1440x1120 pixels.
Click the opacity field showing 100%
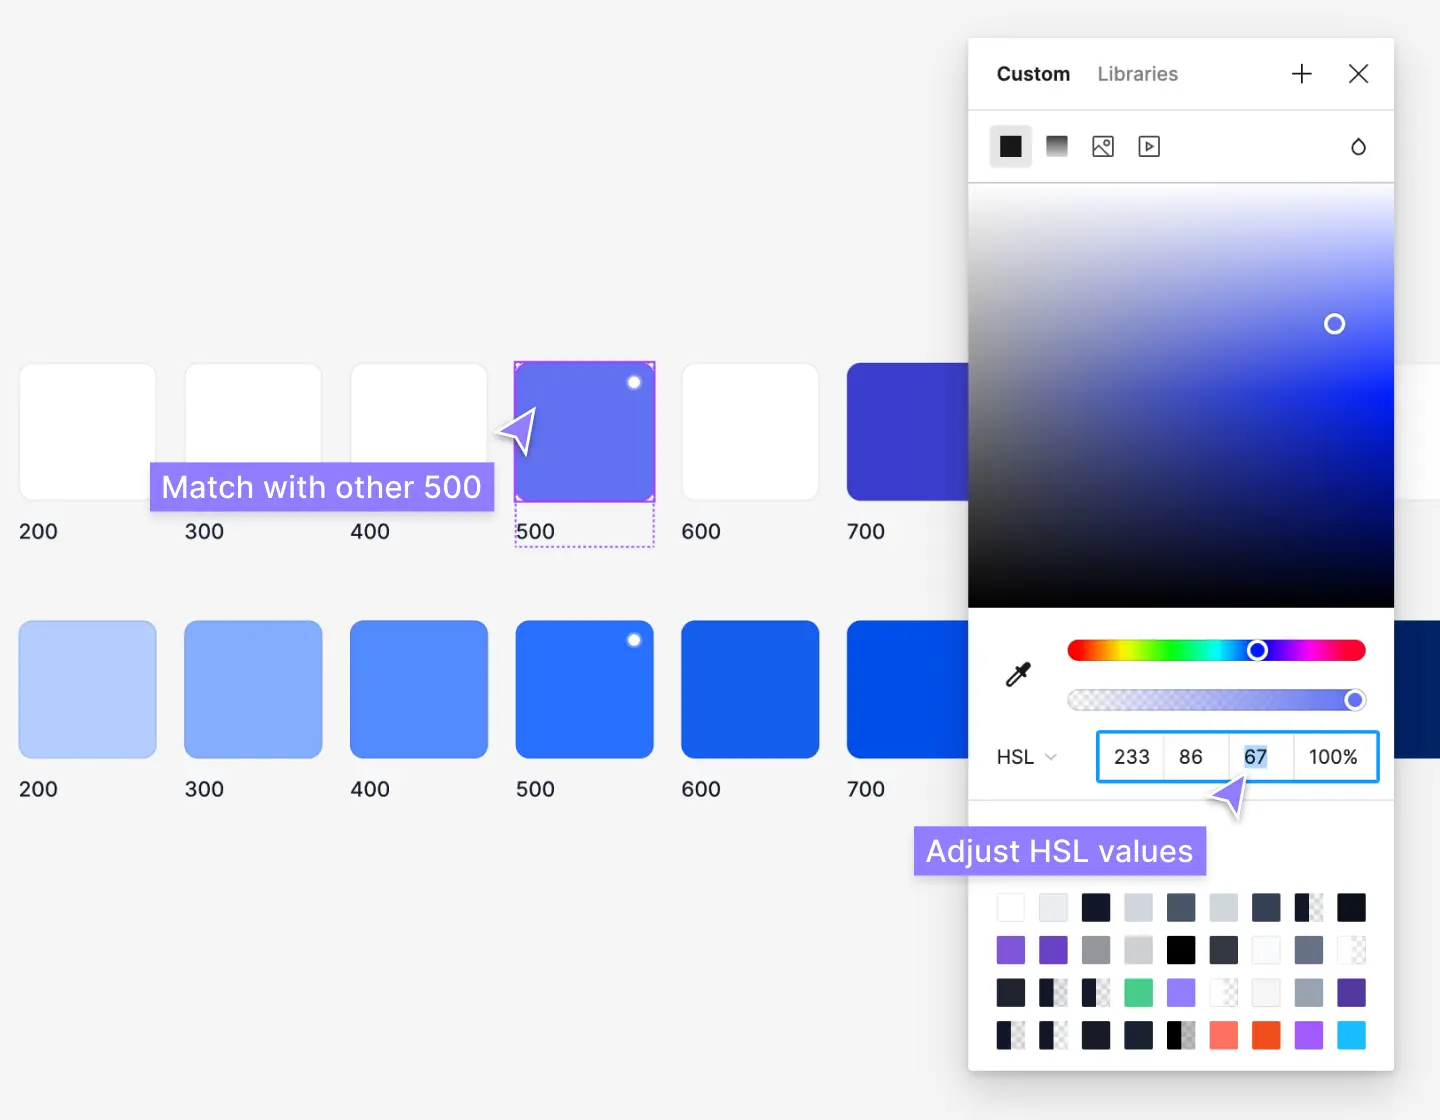(1334, 757)
